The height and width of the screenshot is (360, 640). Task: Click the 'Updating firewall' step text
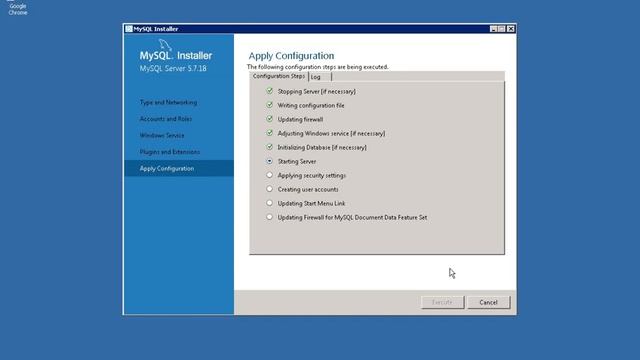[x=300, y=119]
